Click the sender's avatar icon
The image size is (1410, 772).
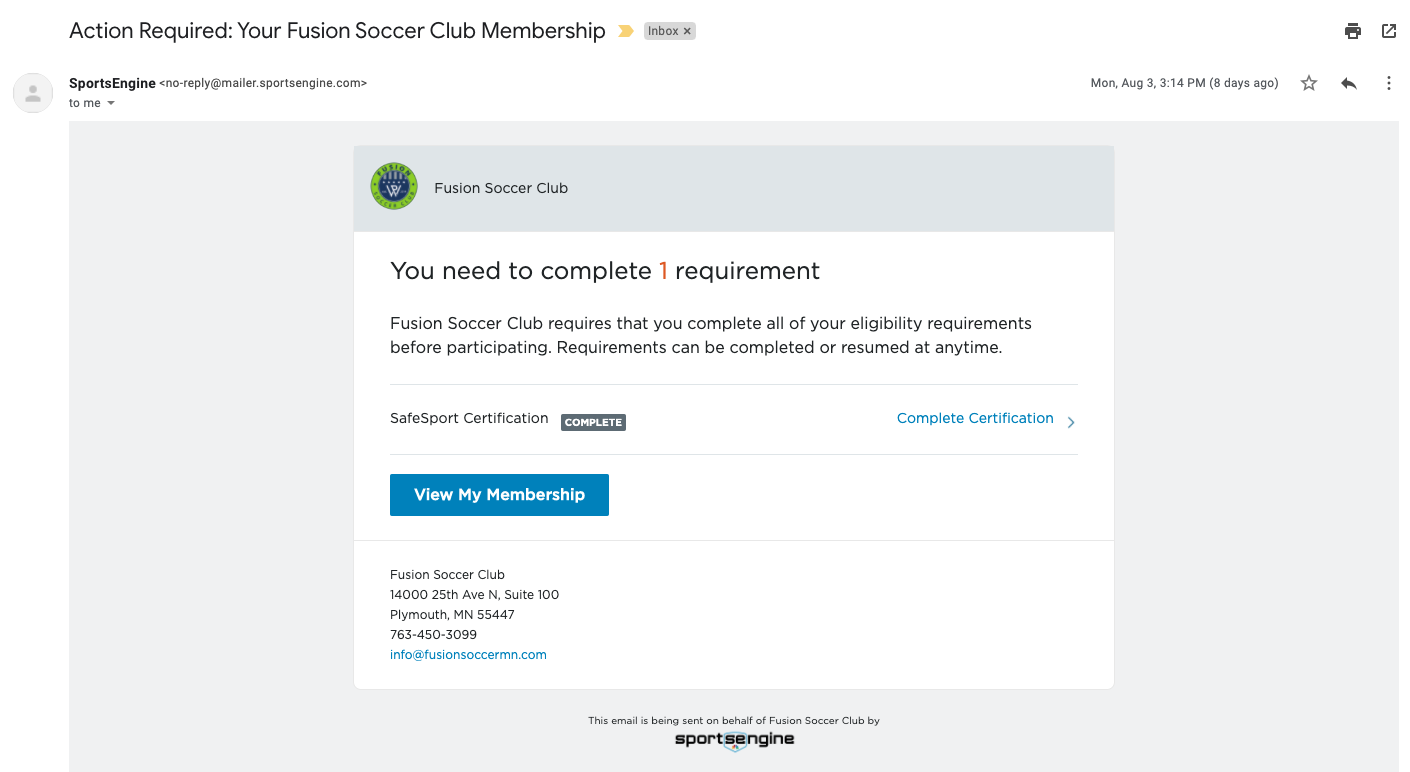pyautogui.click(x=33, y=93)
